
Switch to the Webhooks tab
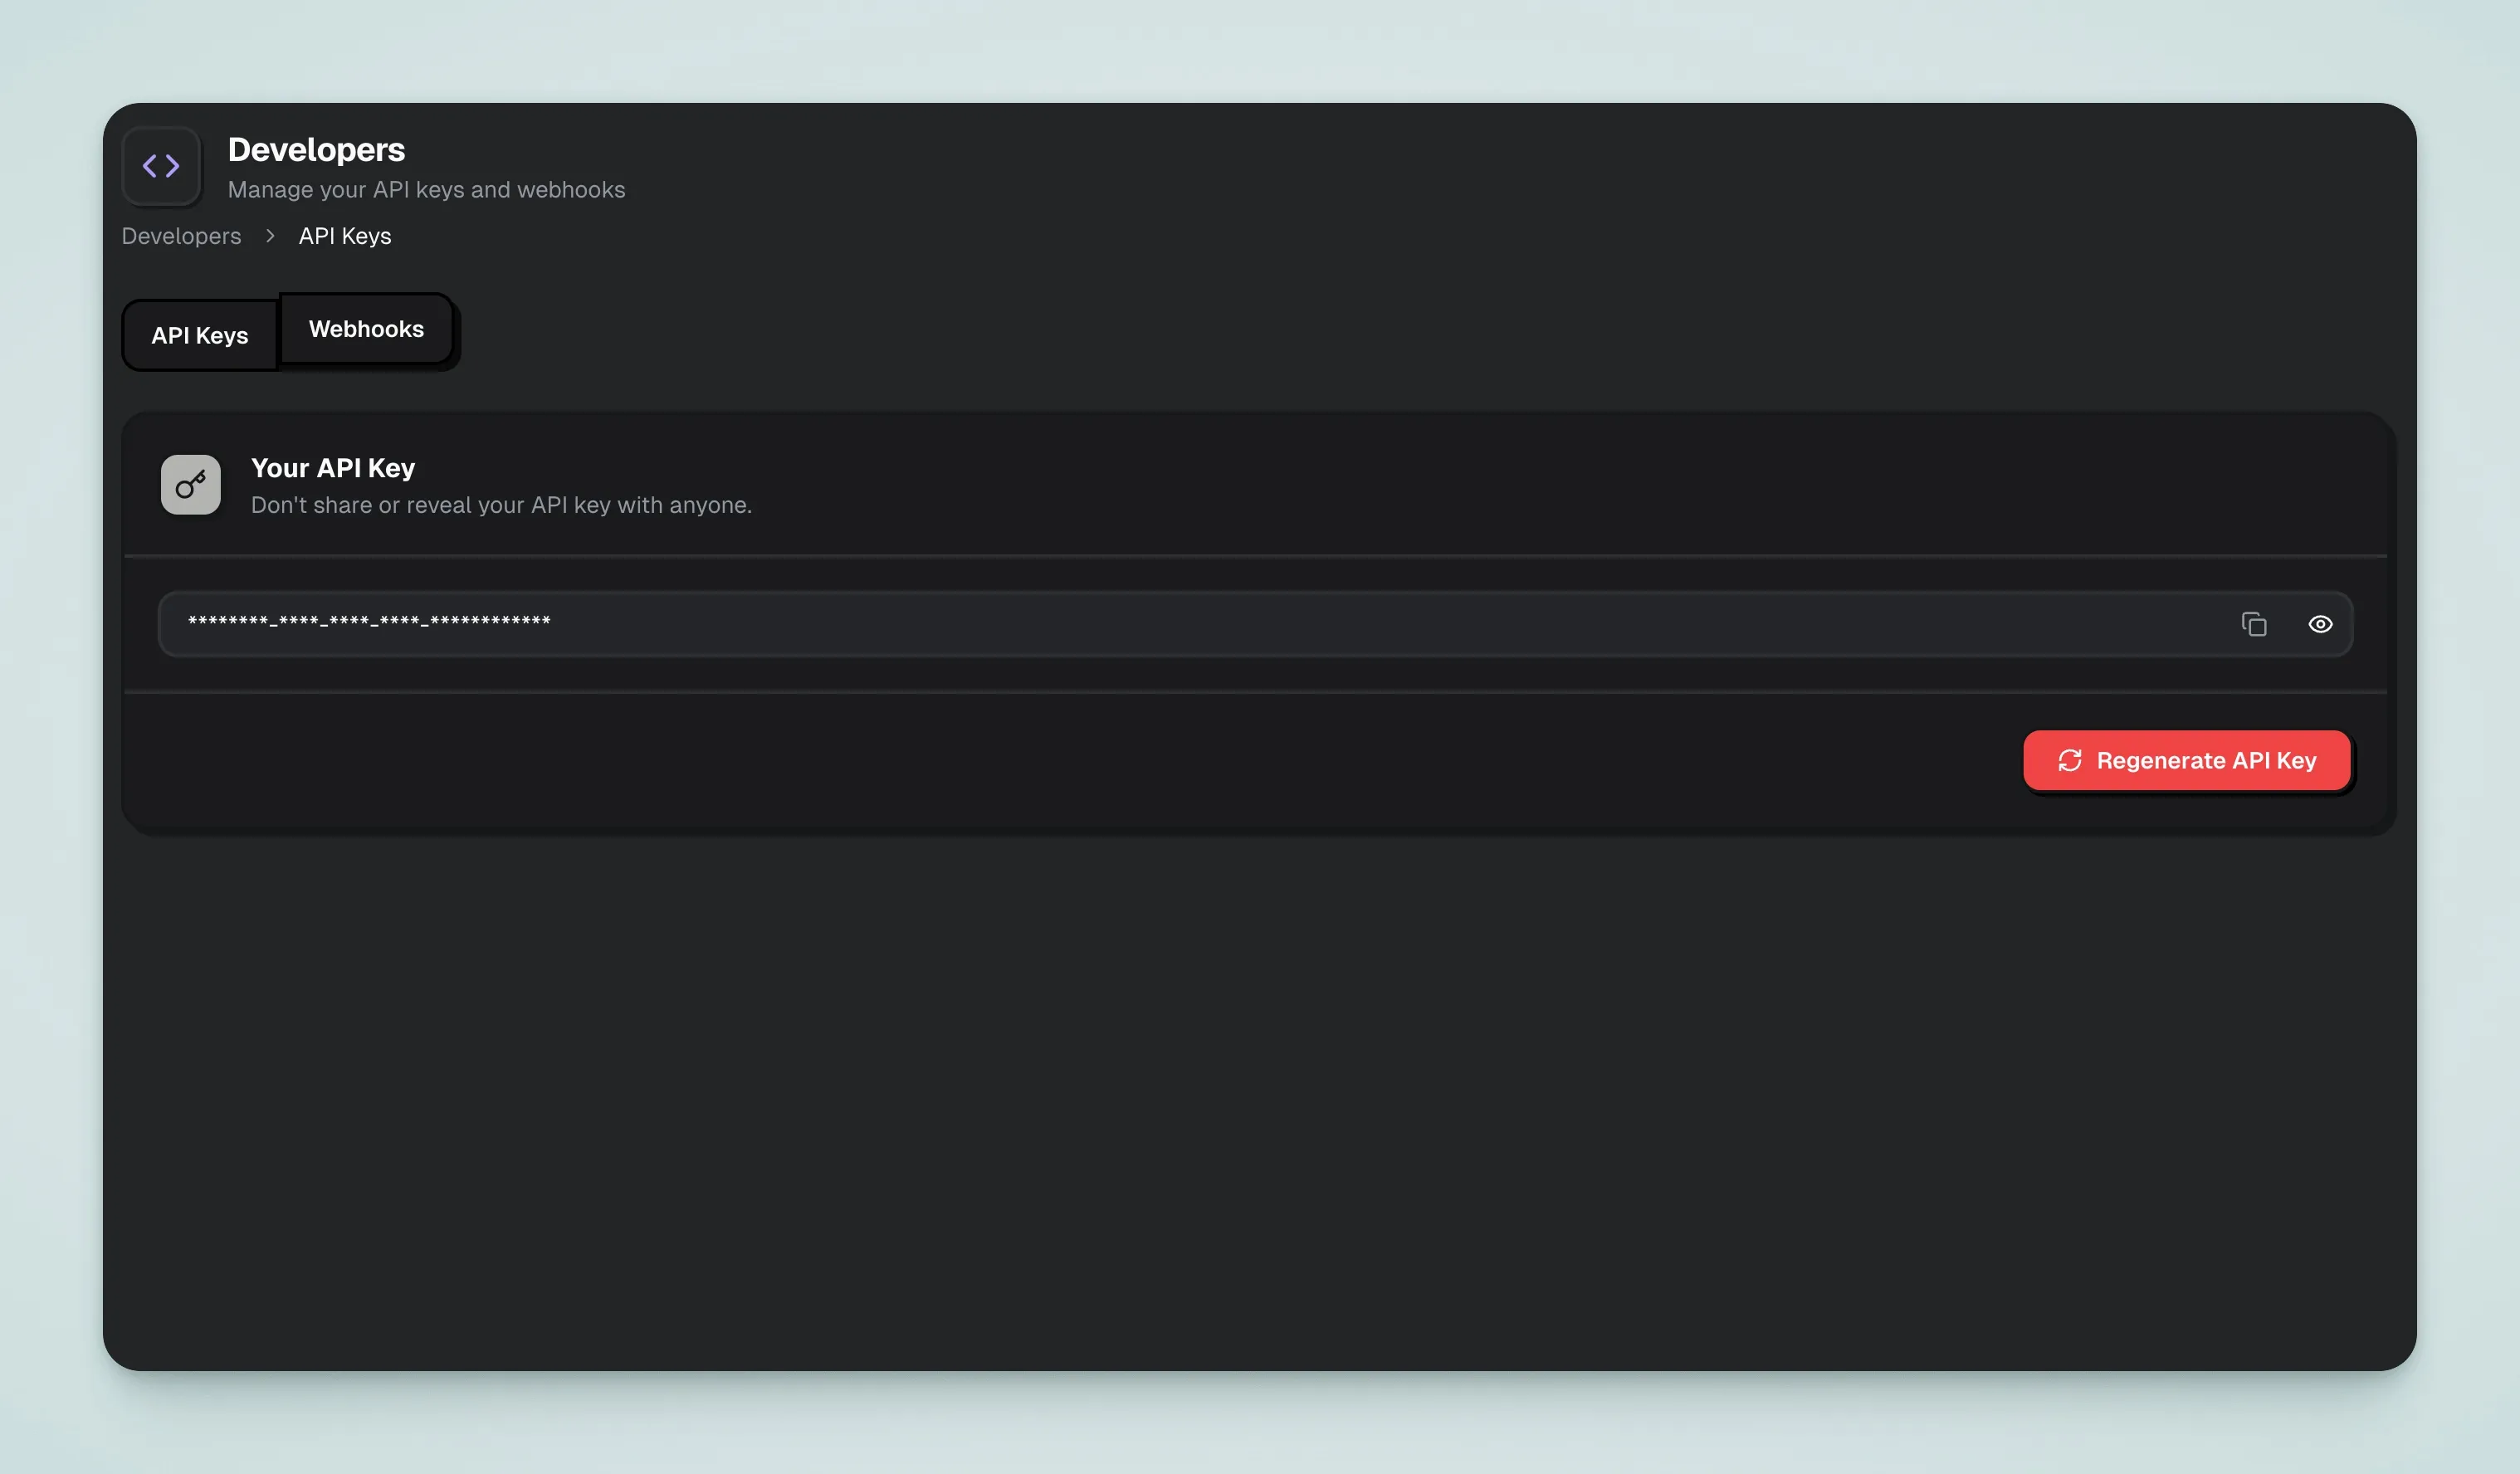tap(366, 329)
